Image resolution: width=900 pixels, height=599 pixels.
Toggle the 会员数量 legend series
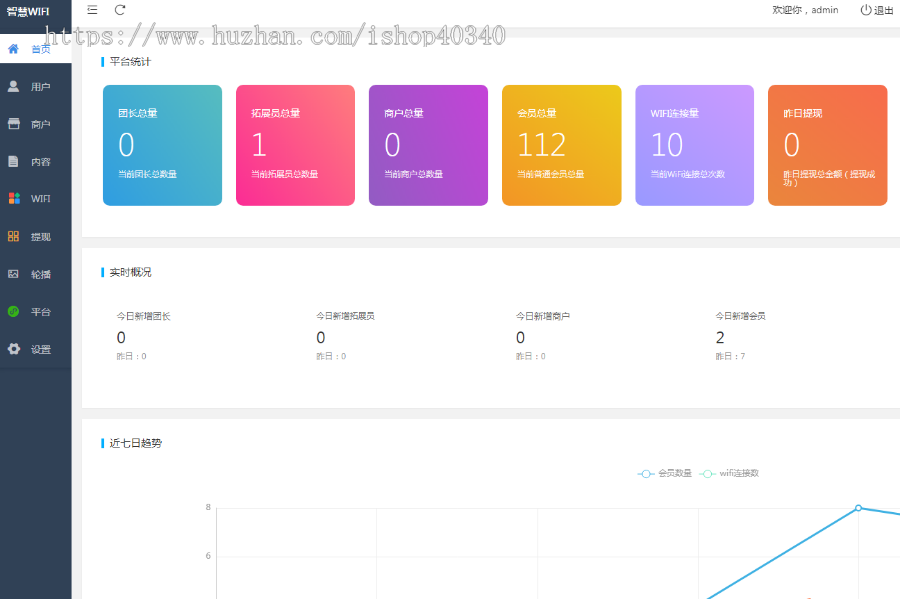[x=665, y=473]
